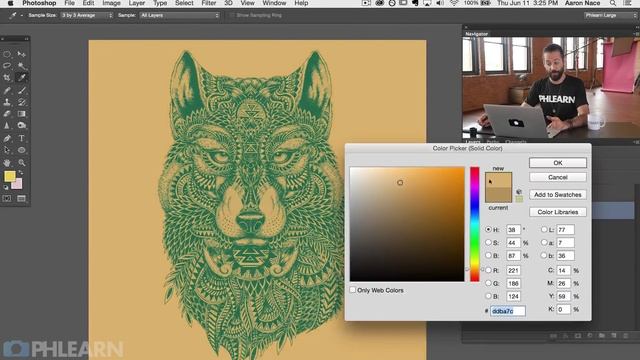Open Spotlight search in menu bar

click(x=613, y=3)
